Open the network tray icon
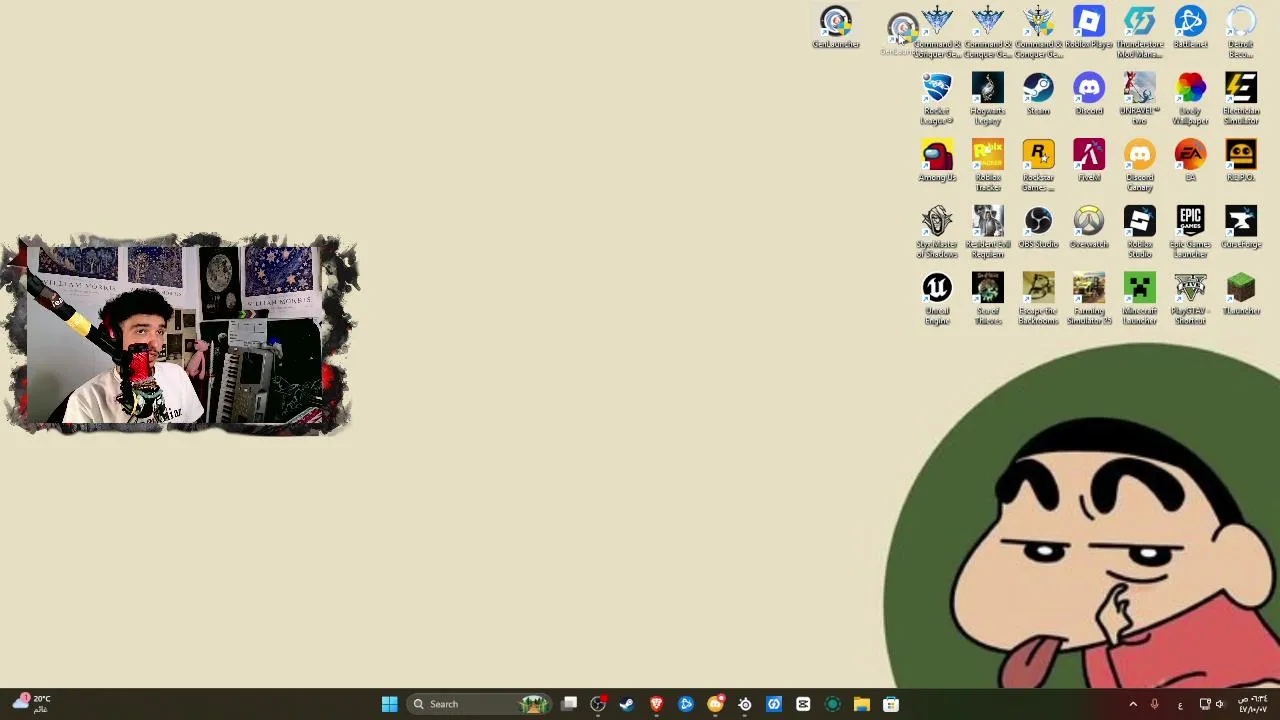Screen dimensions: 1280x720 pyautogui.click(x=1205, y=704)
